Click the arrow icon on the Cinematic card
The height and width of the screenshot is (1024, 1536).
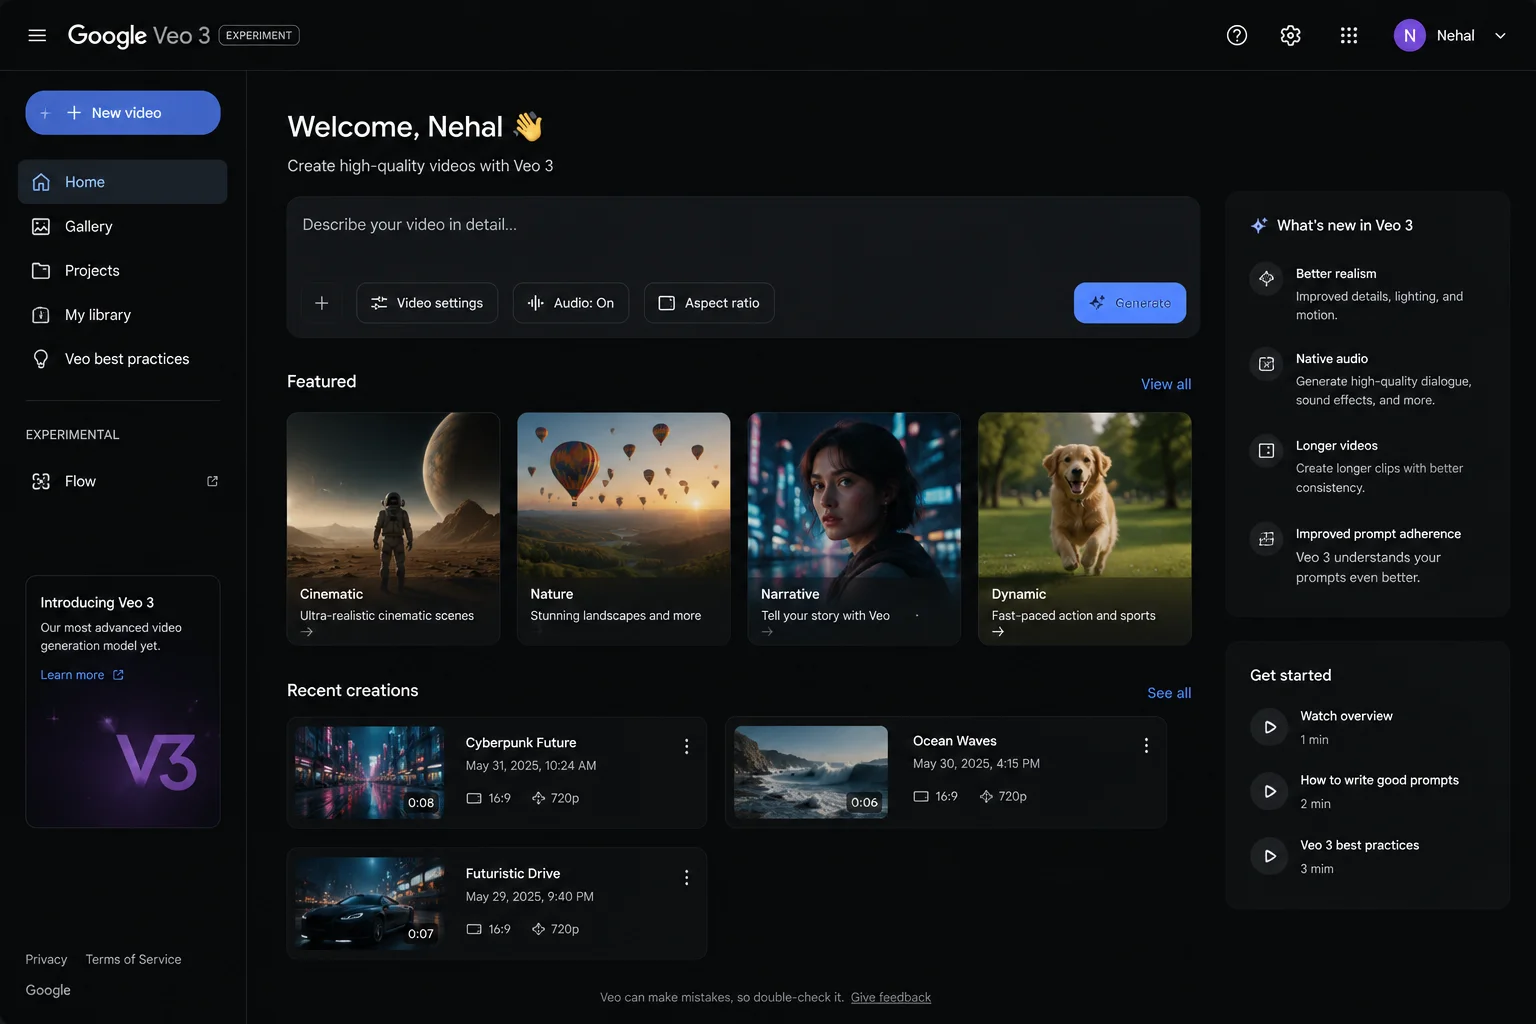click(307, 632)
